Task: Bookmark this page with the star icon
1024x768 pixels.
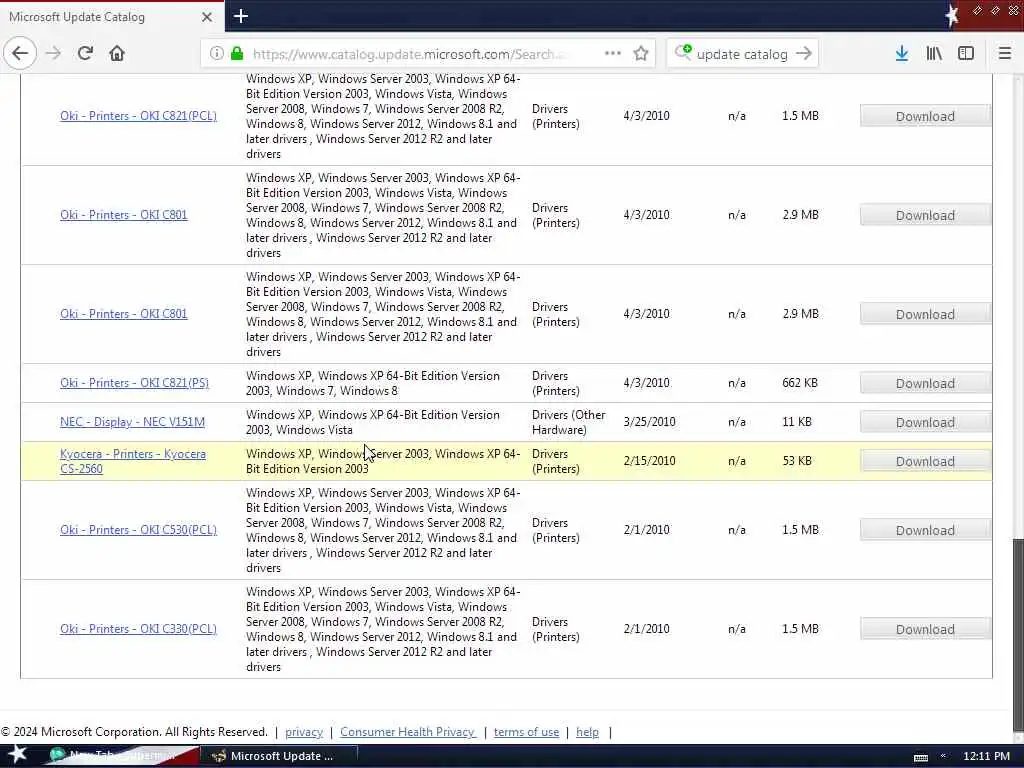Action: coord(641,54)
